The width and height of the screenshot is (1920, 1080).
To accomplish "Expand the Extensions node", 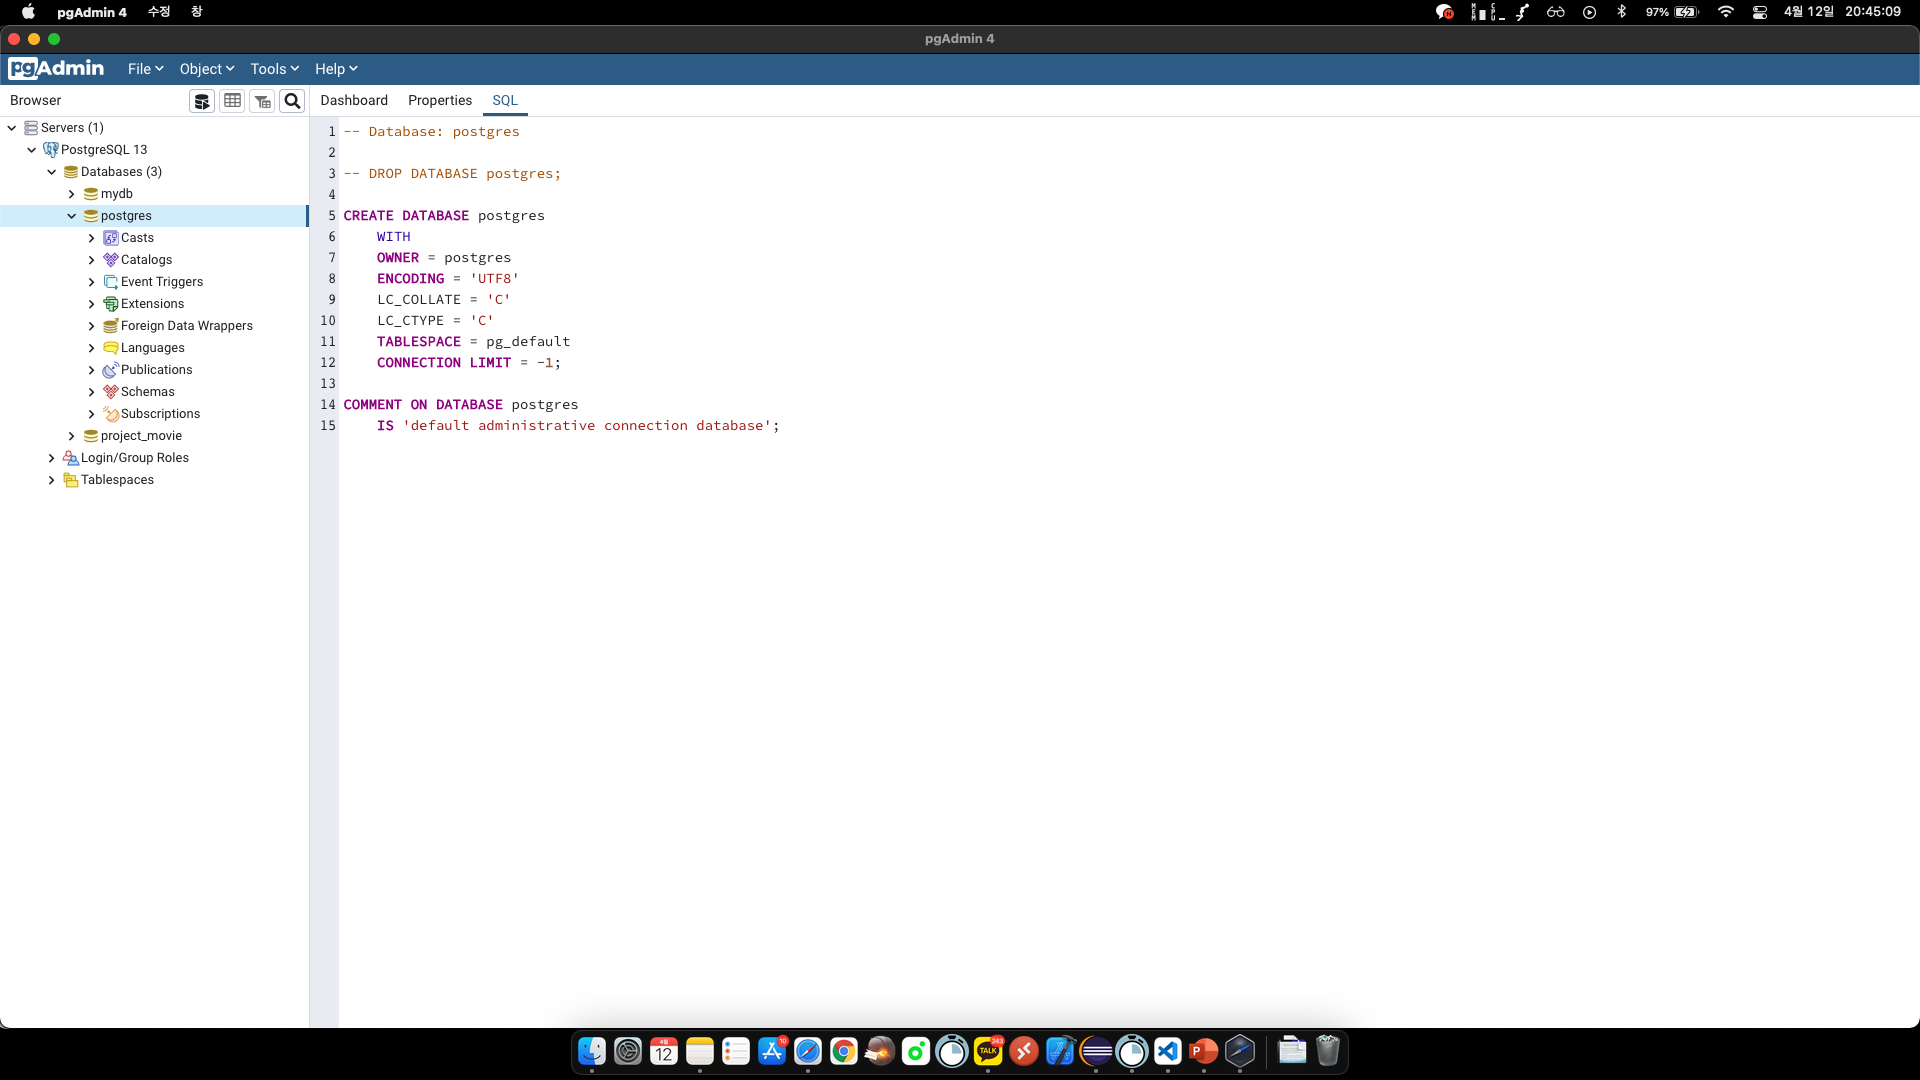I will (x=92, y=304).
